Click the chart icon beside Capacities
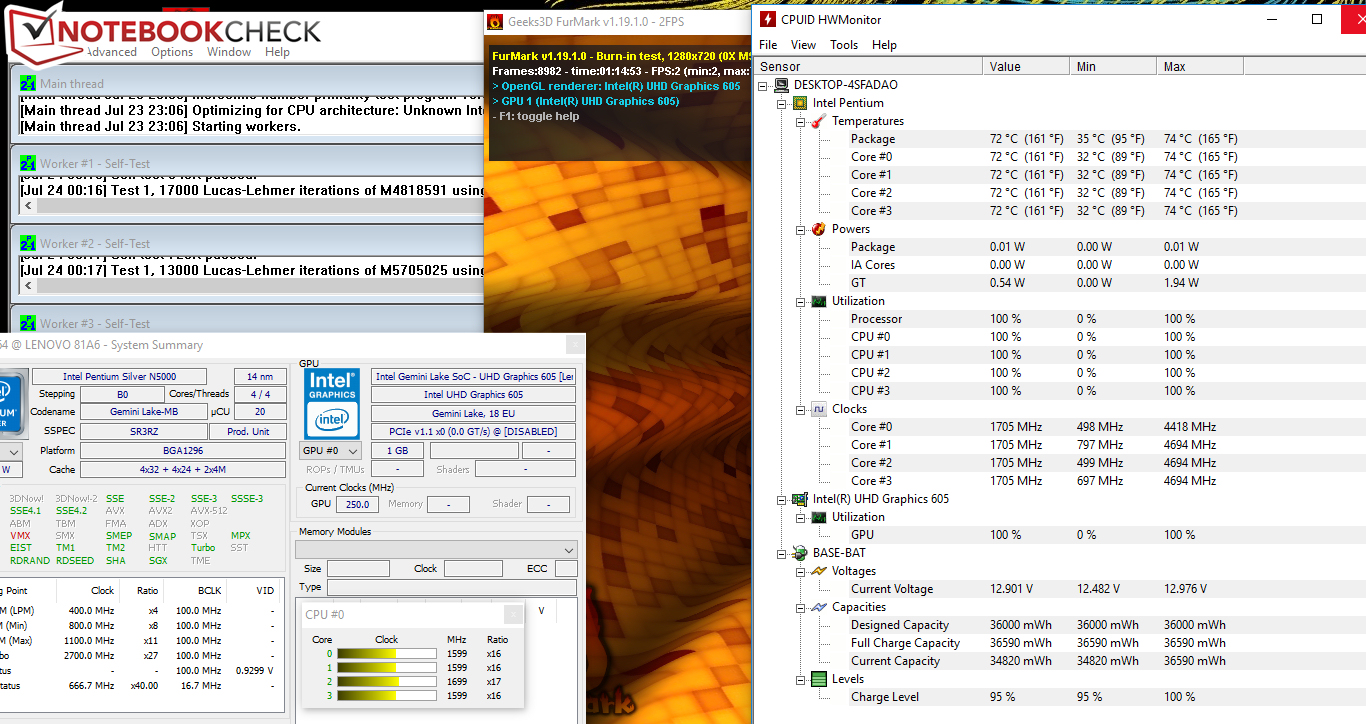1366x724 pixels. pos(818,607)
